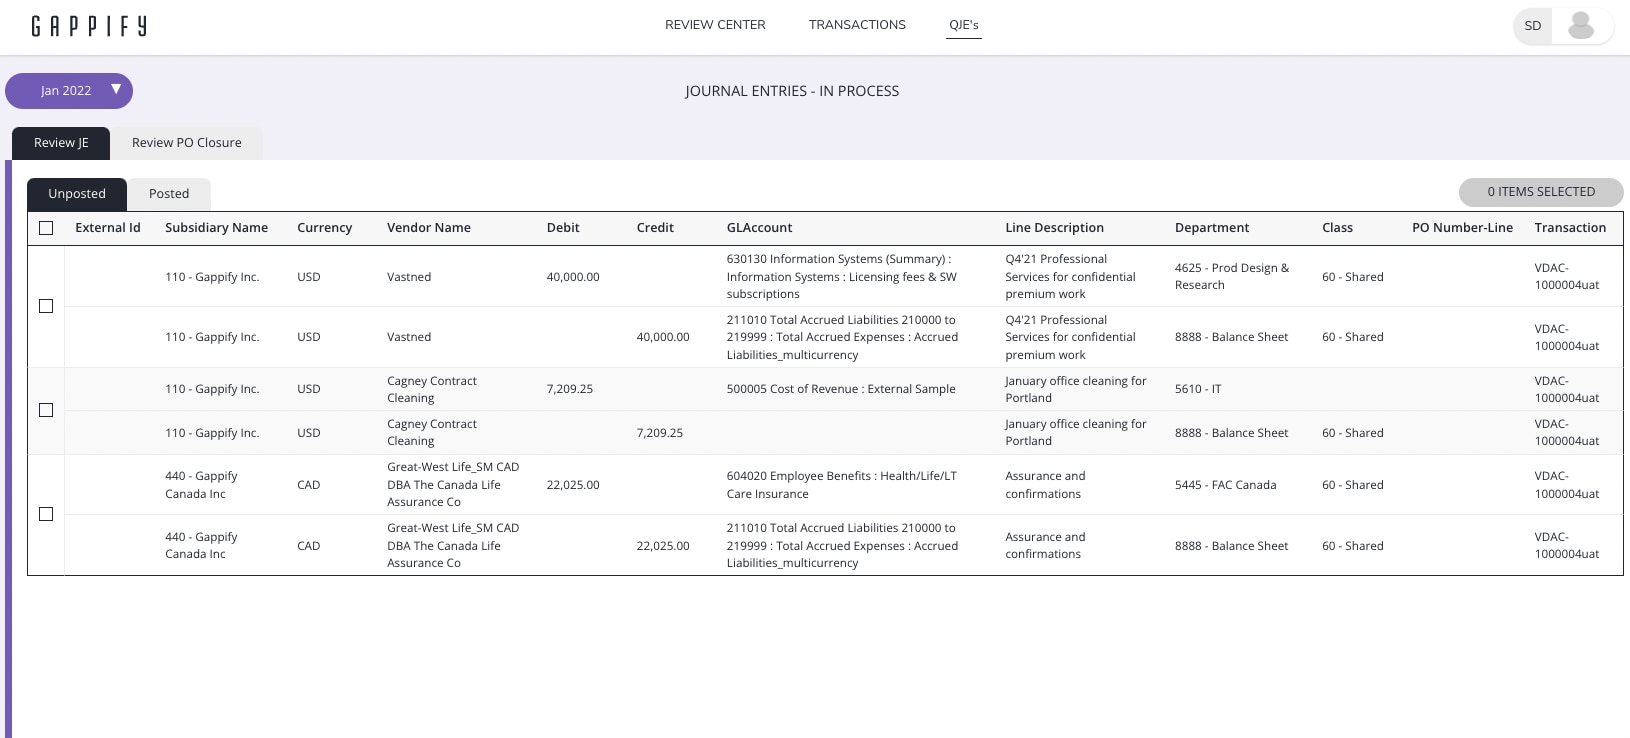Select the QJE's menu item
The image size is (1630, 738).
[964, 25]
